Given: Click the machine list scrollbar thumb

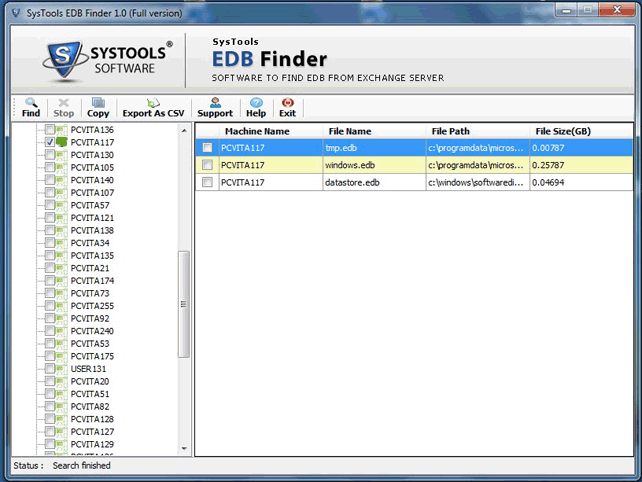Looking at the screenshot, I should [184, 304].
